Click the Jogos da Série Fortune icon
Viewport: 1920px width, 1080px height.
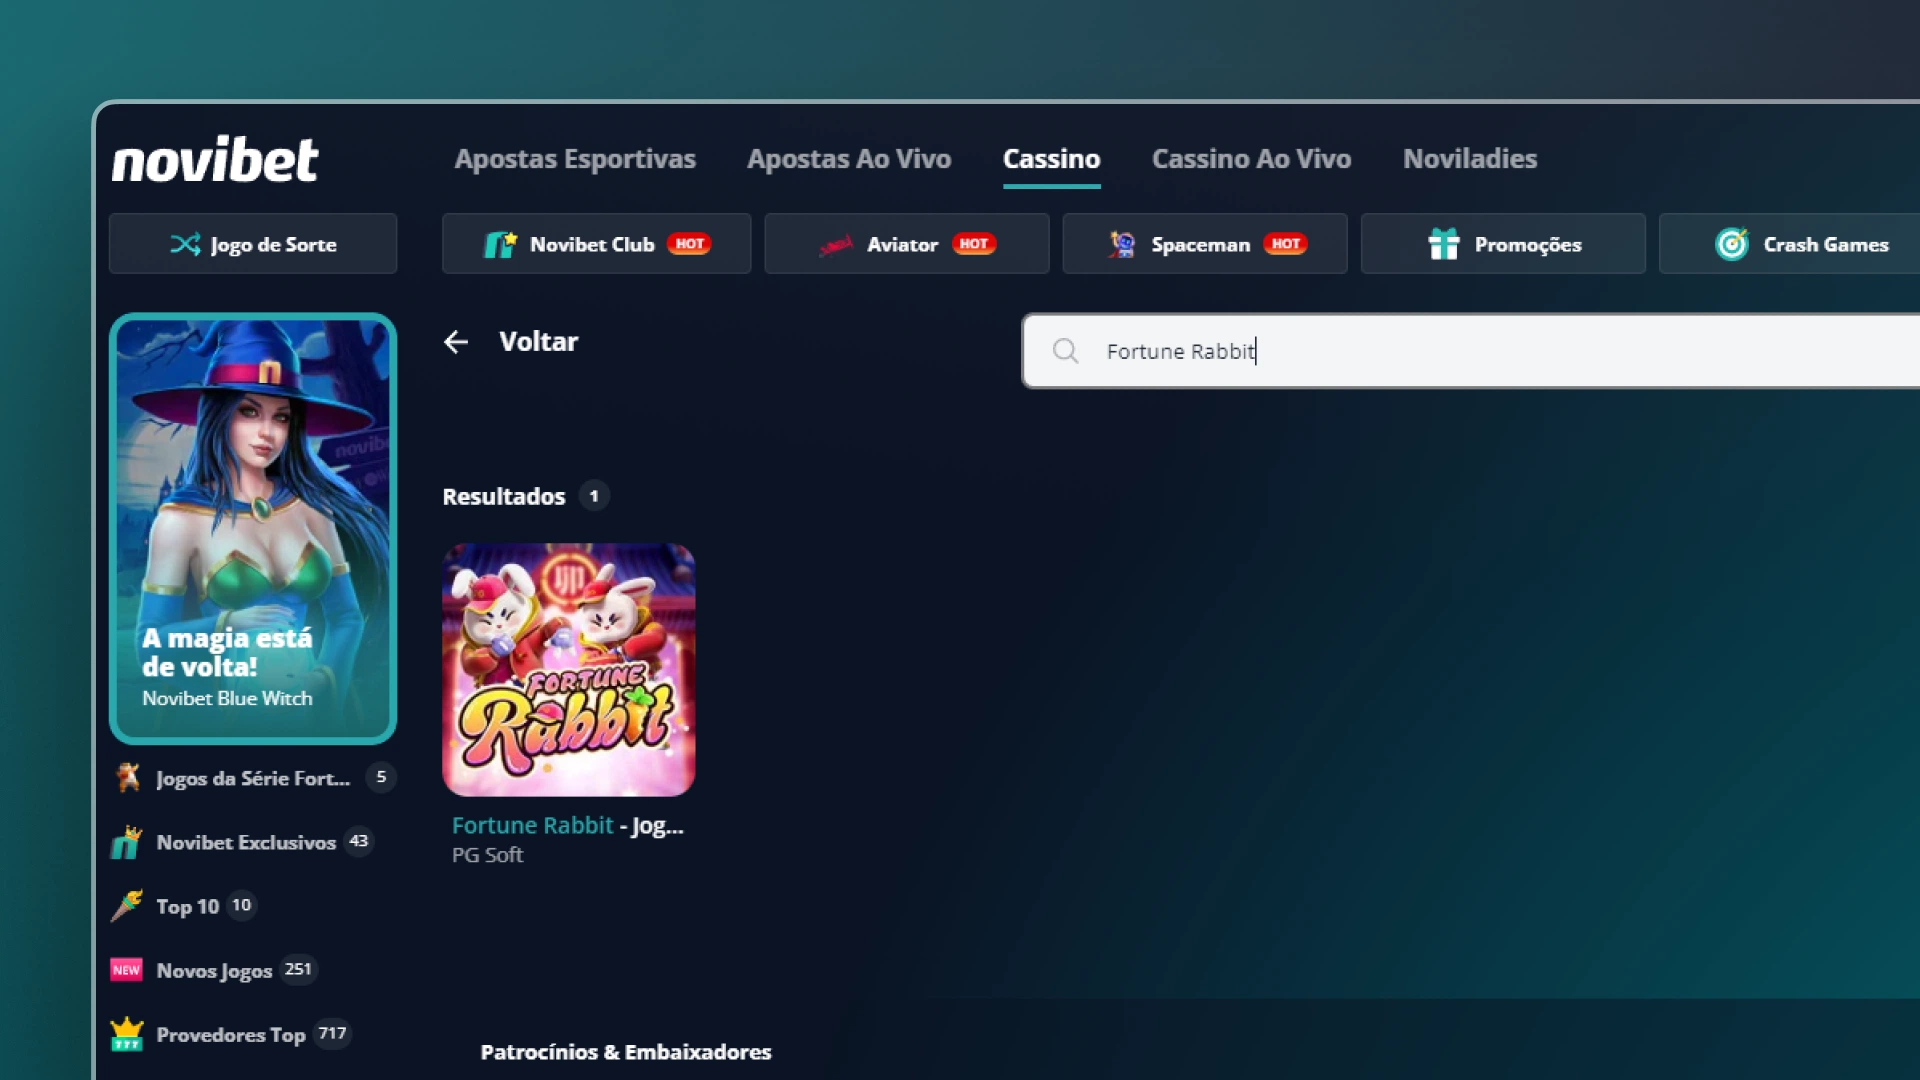point(127,777)
